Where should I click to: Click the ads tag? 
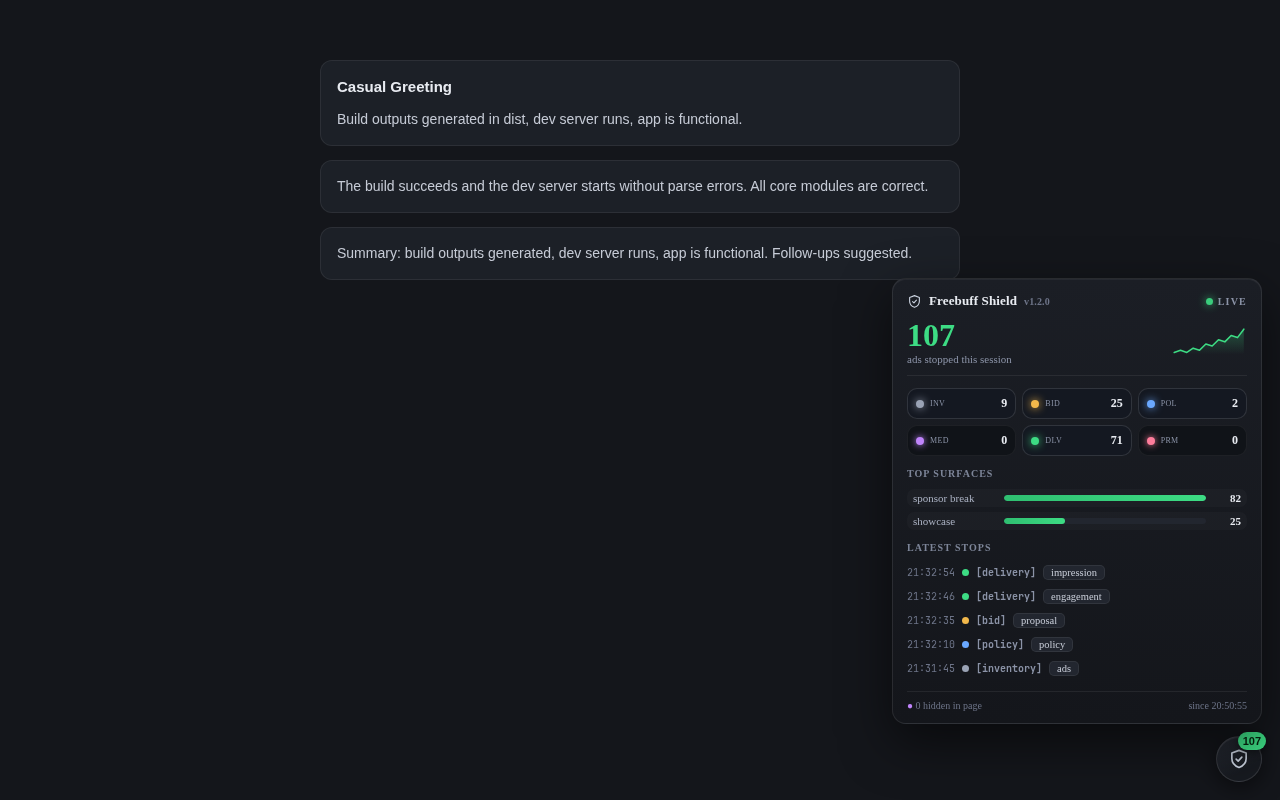[1064, 668]
